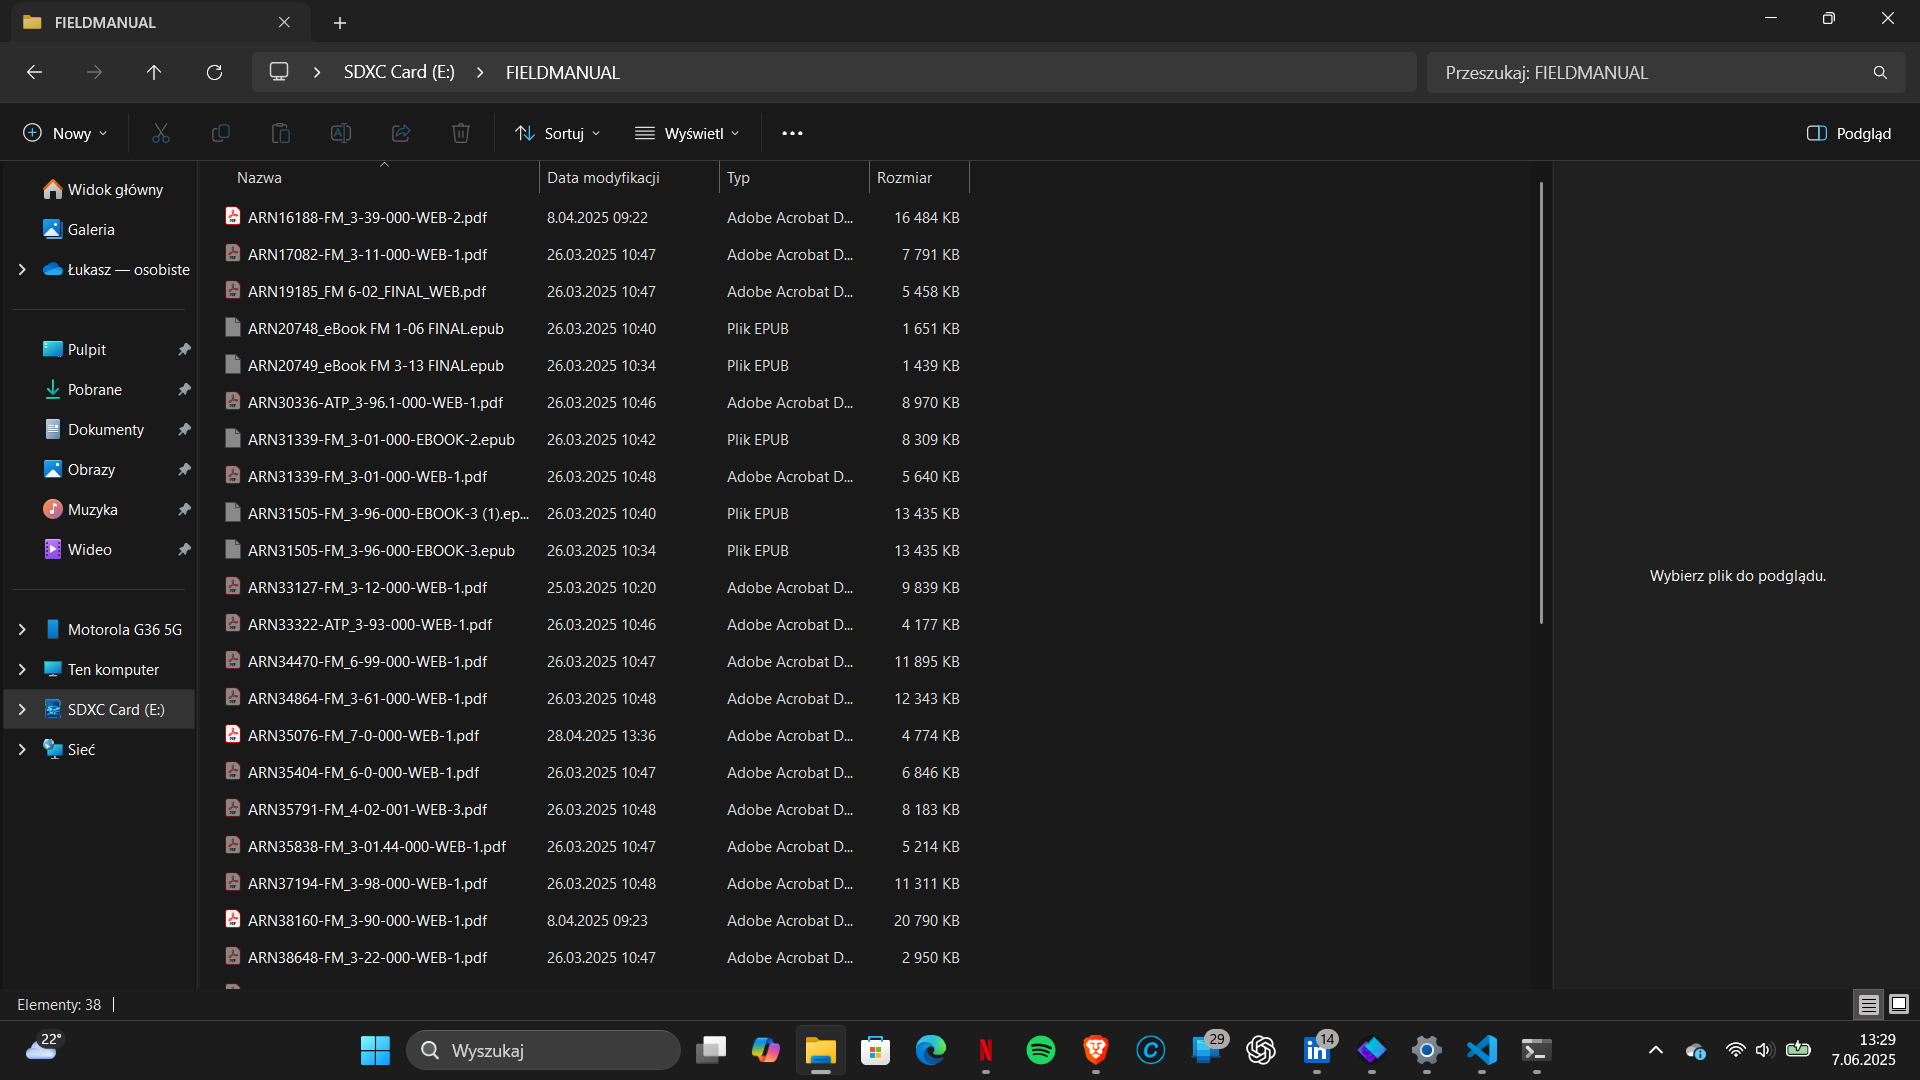Click the Przeszukaj: FIELDMANUAL search box
The height and width of the screenshot is (1080, 1920).
[x=1666, y=72]
